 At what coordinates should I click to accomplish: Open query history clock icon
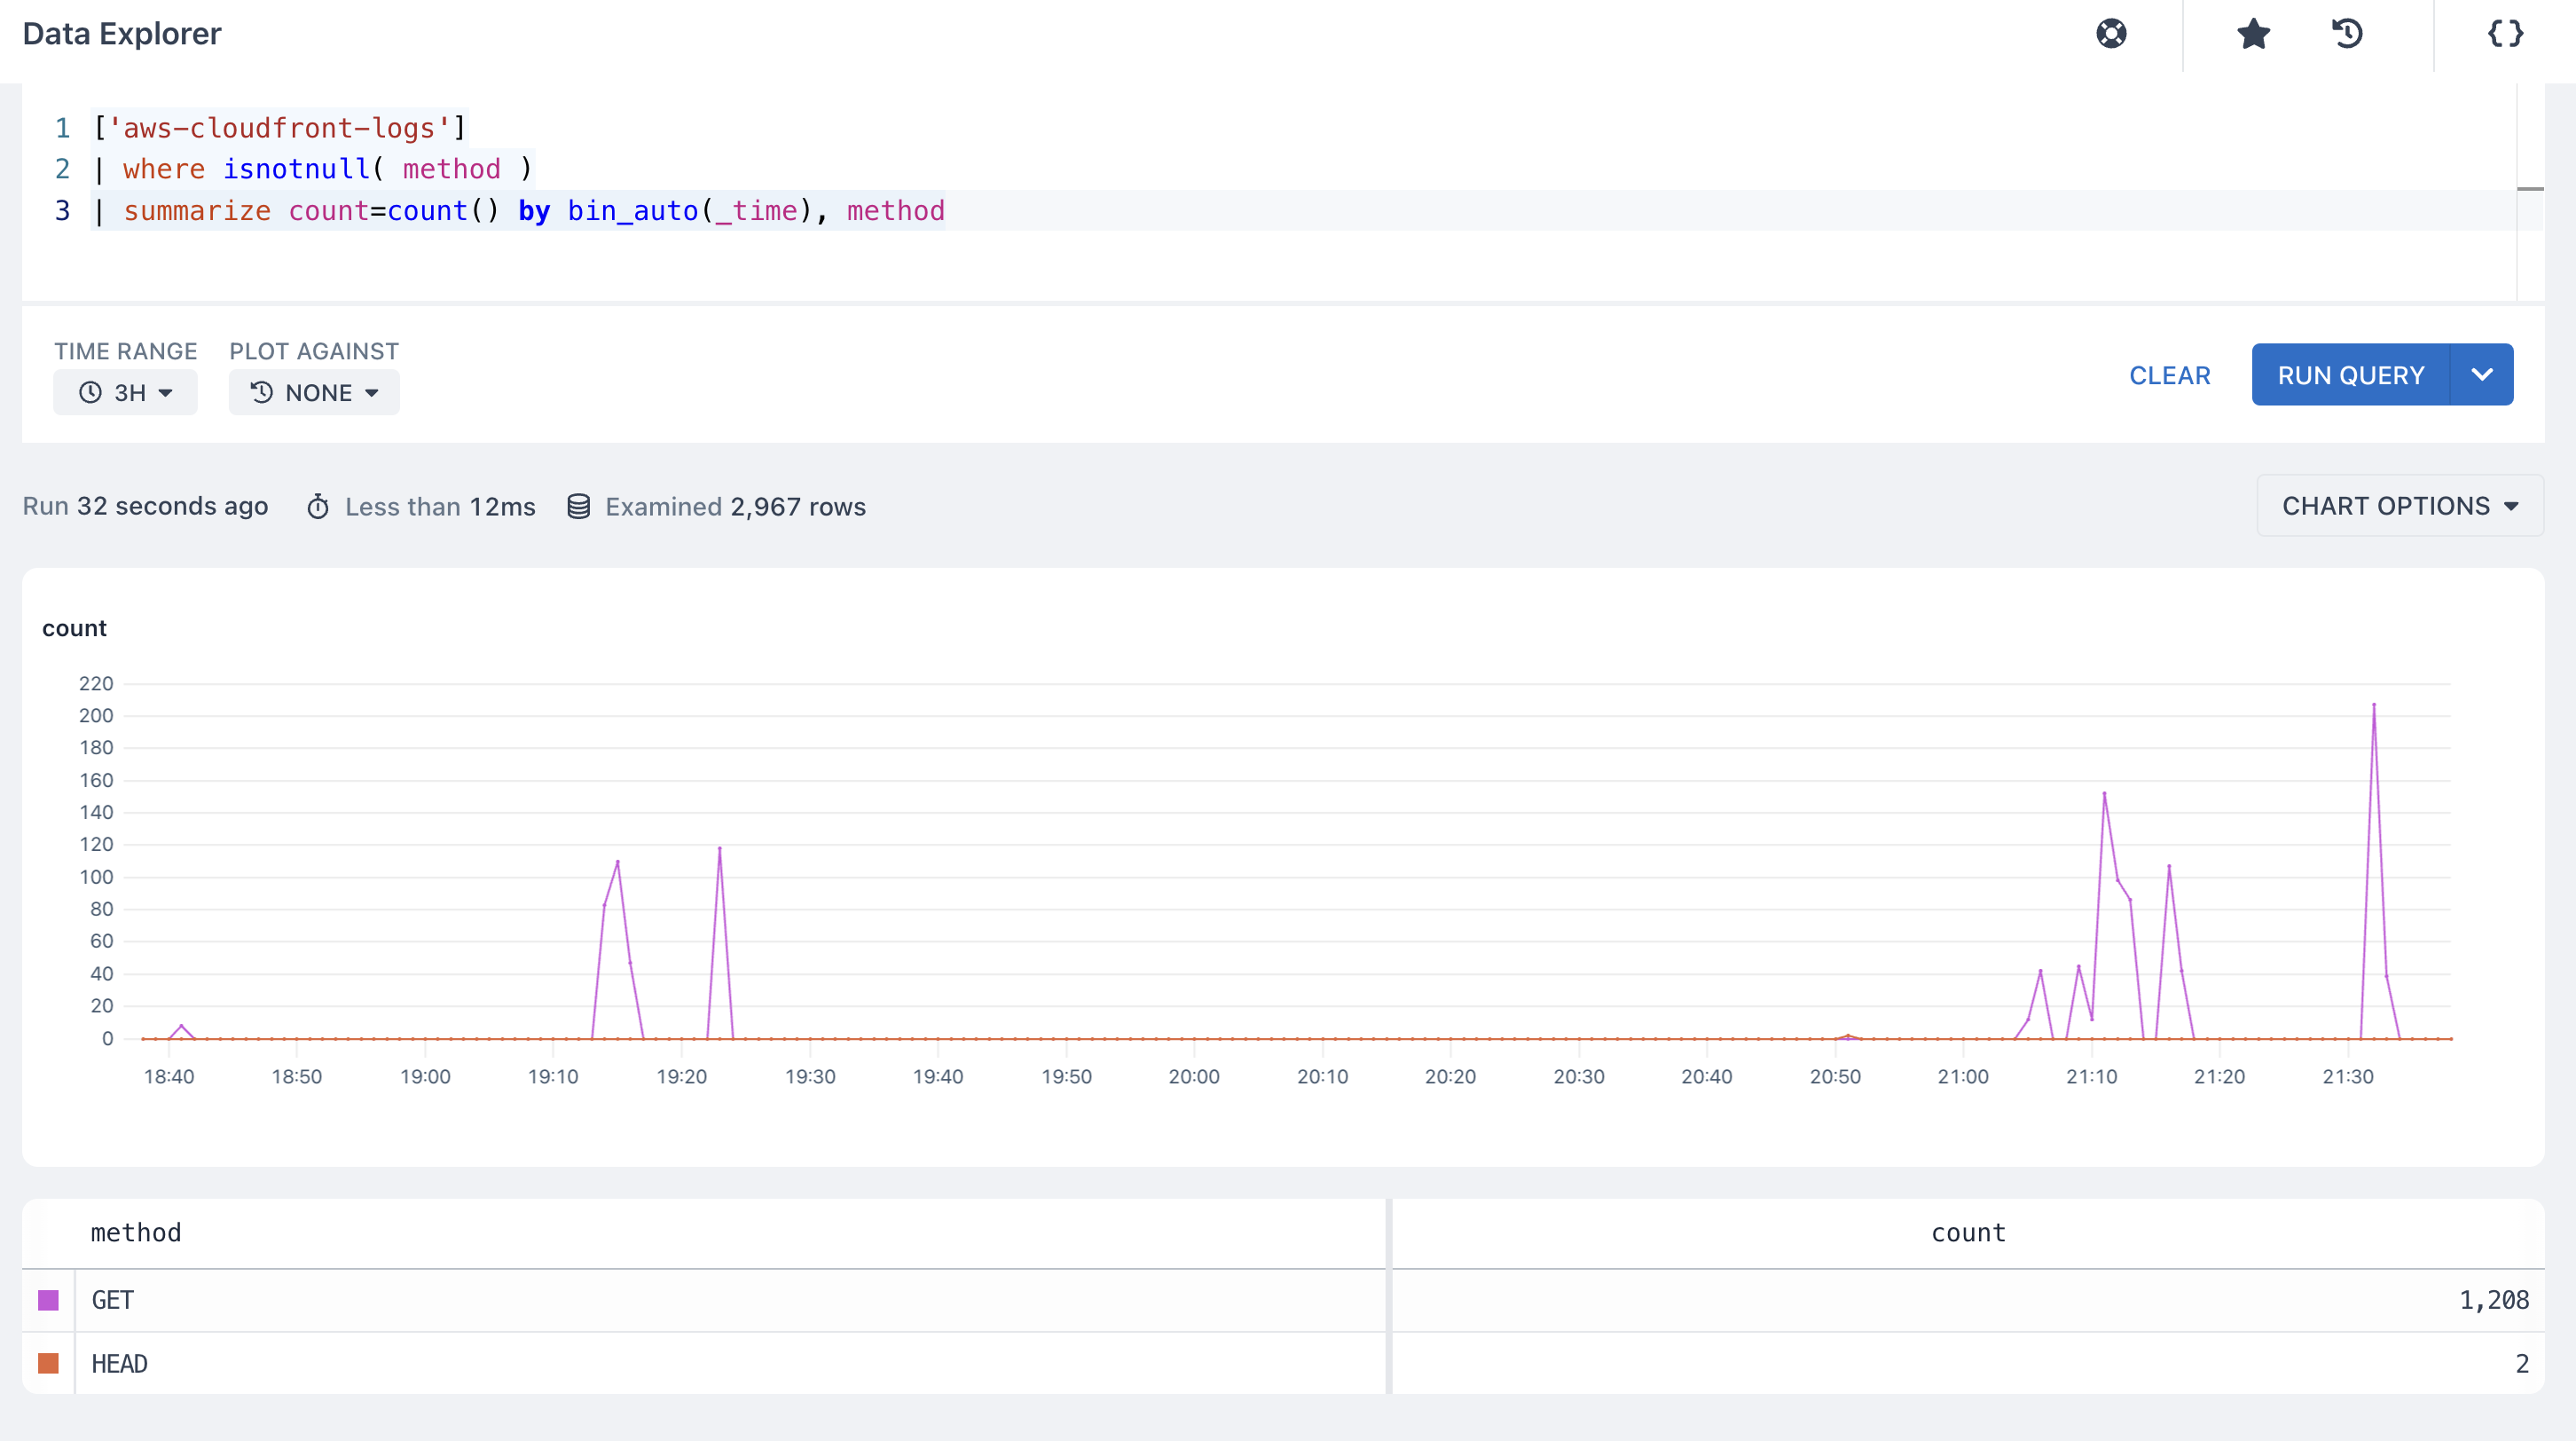click(2347, 34)
